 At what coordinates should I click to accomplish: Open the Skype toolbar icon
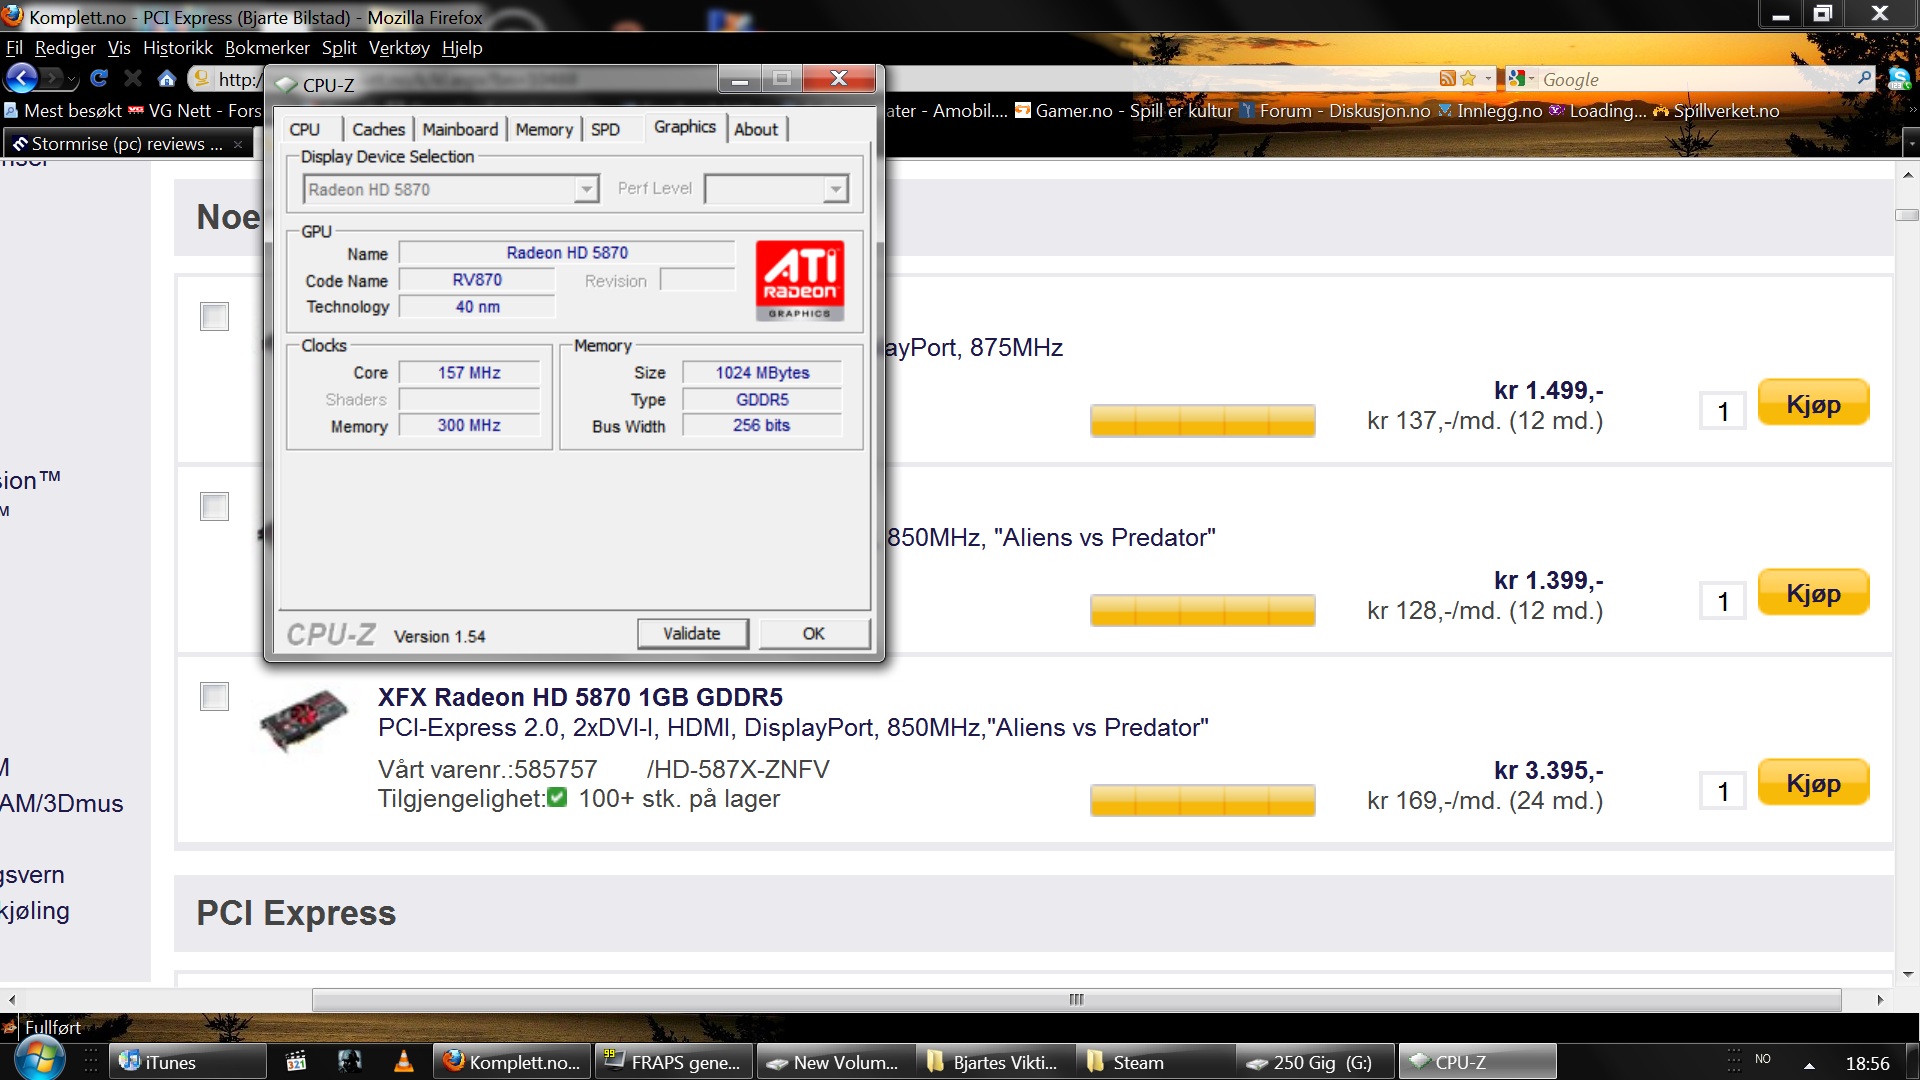(x=1898, y=79)
